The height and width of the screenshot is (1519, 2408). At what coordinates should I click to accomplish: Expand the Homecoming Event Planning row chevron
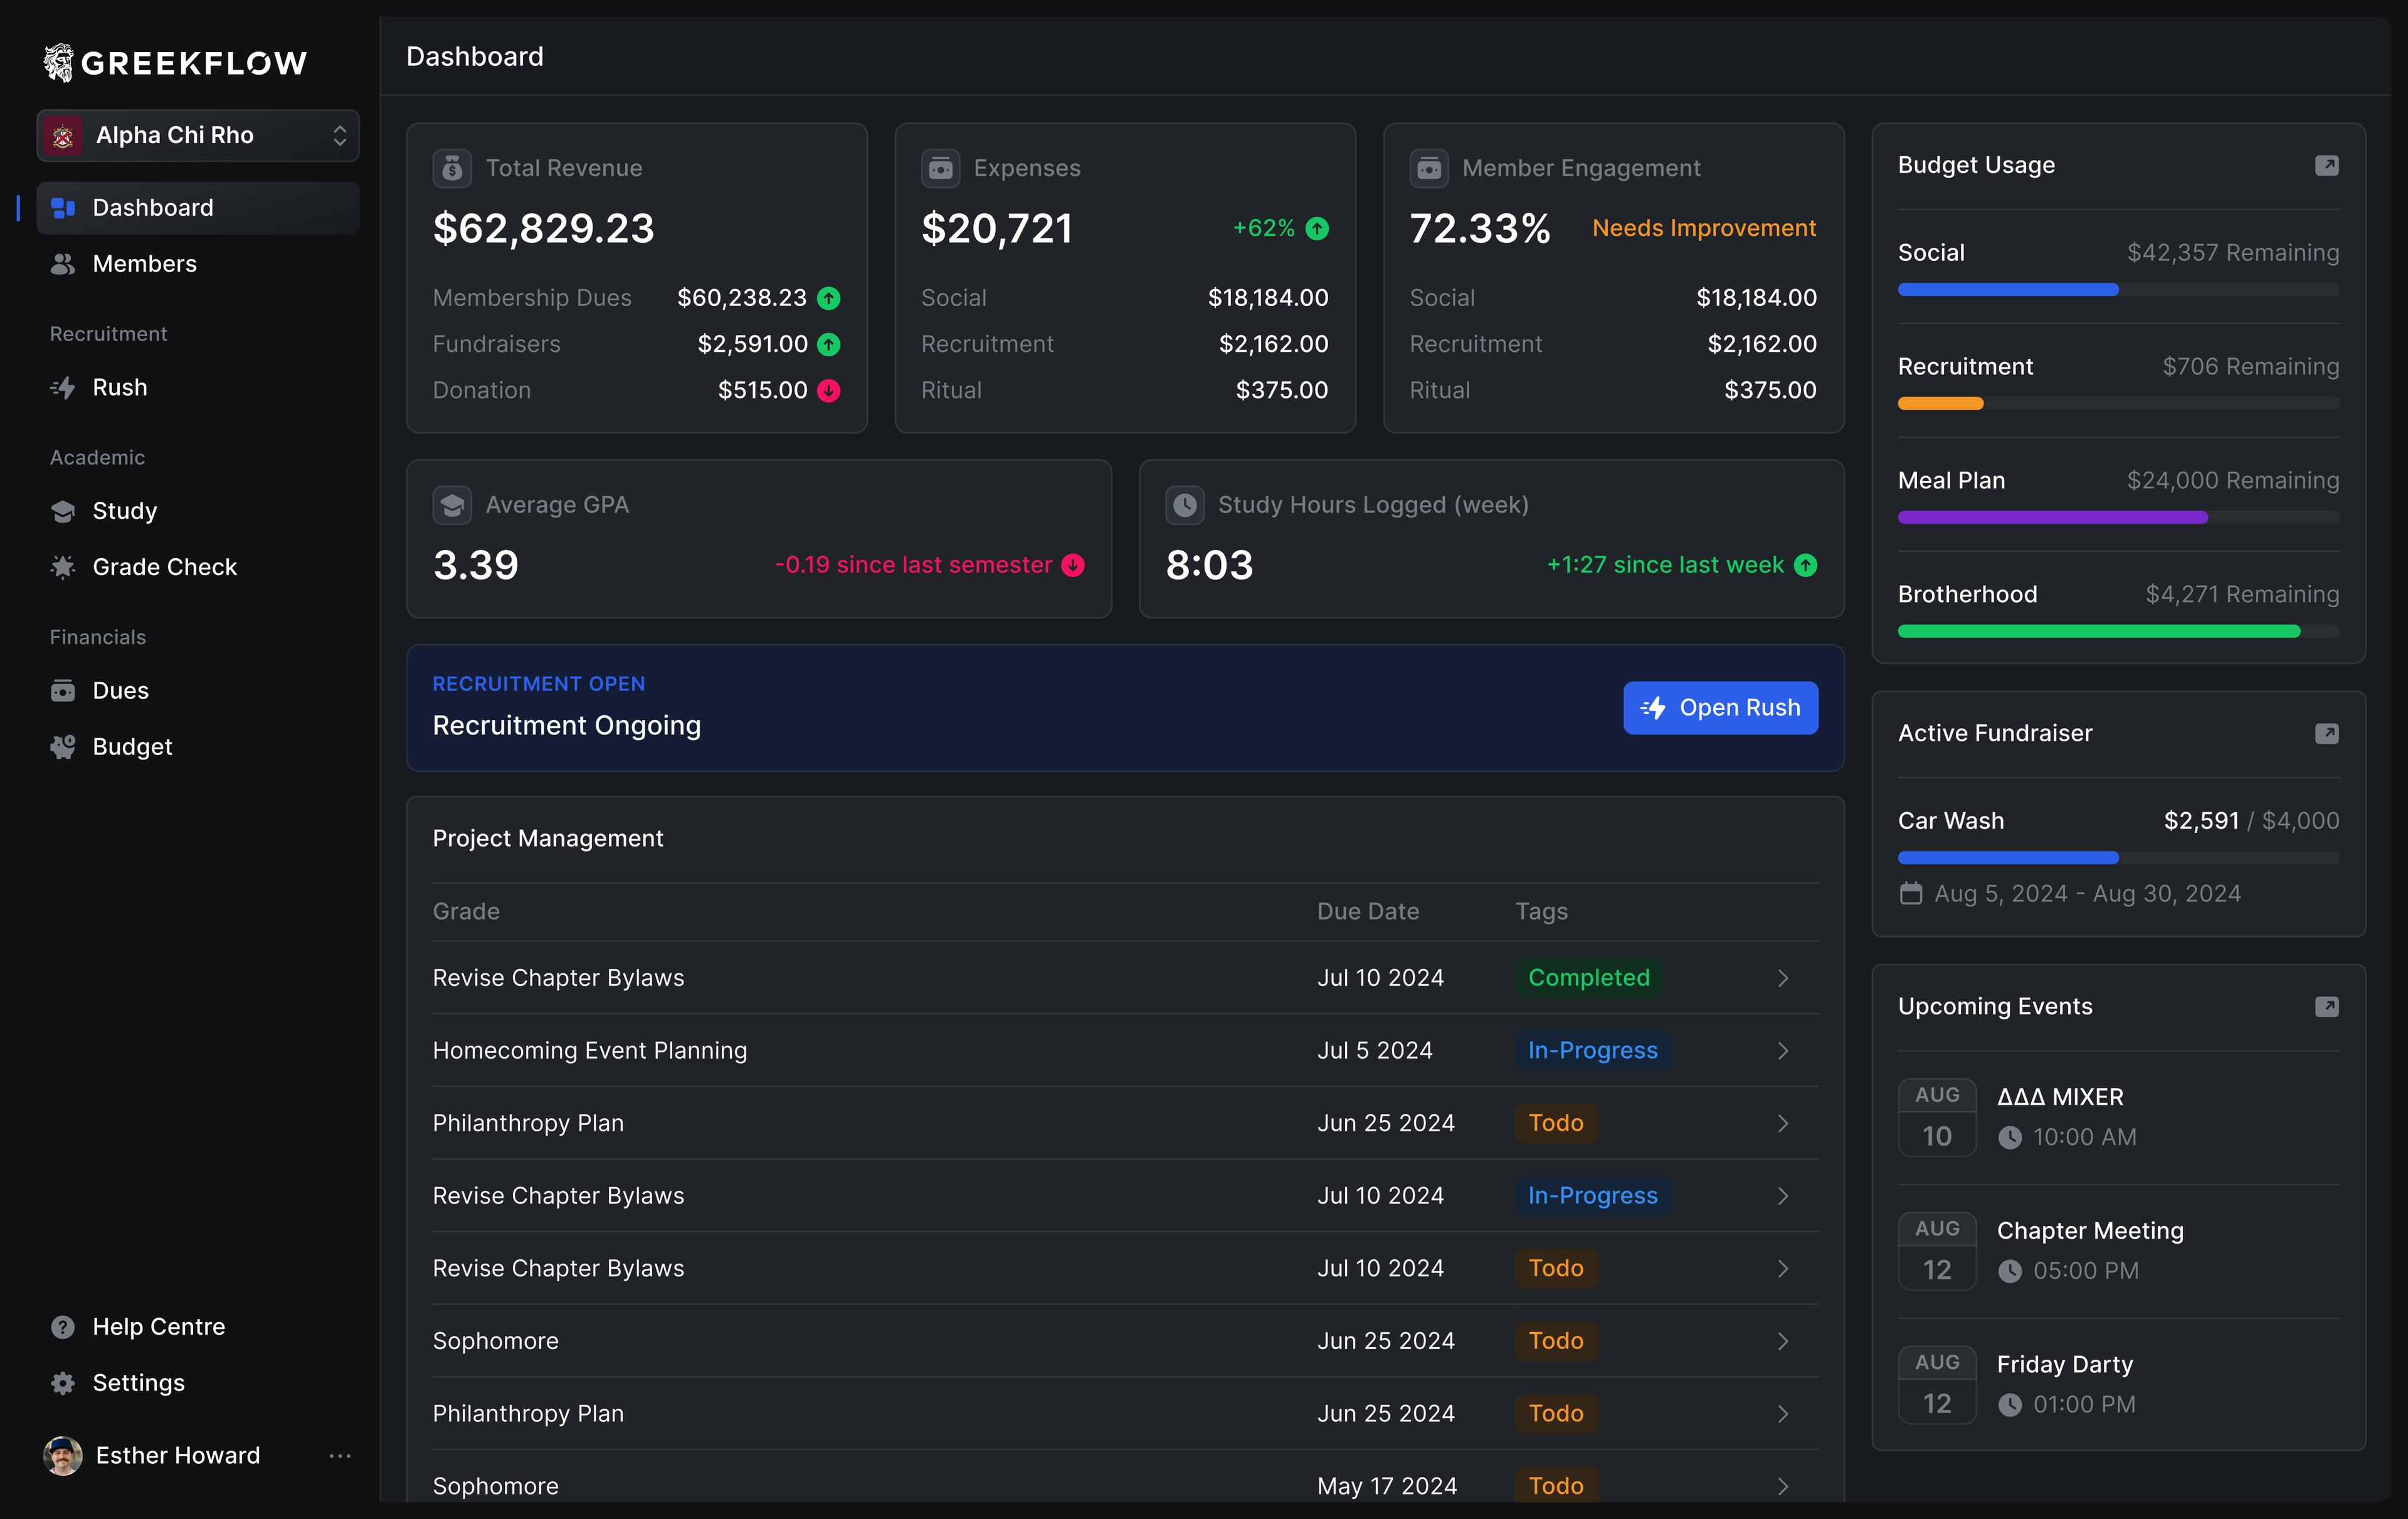coord(1782,1051)
